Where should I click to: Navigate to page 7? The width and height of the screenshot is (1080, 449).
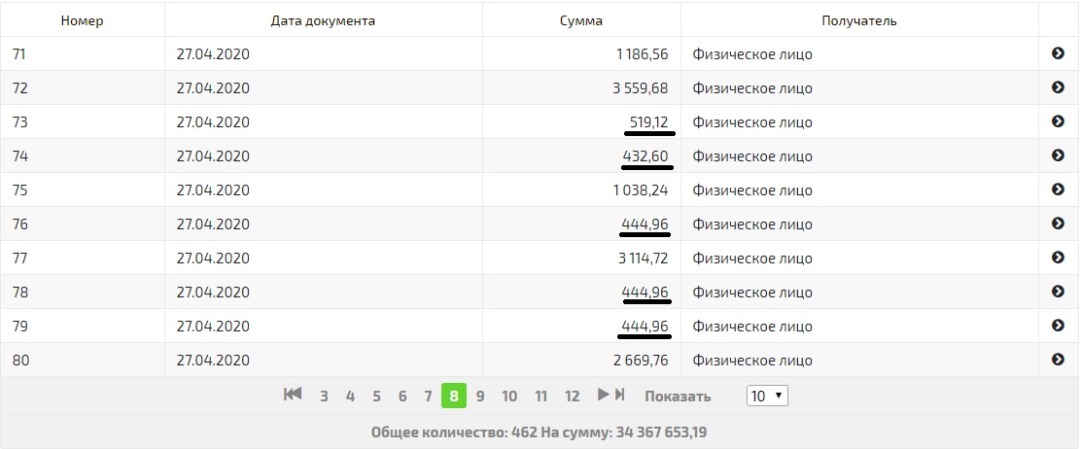(x=428, y=396)
